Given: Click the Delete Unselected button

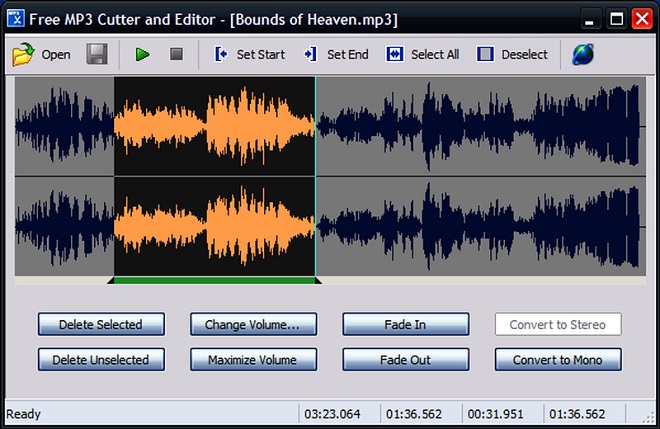Looking at the screenshot, I should [x=101, y=360].
